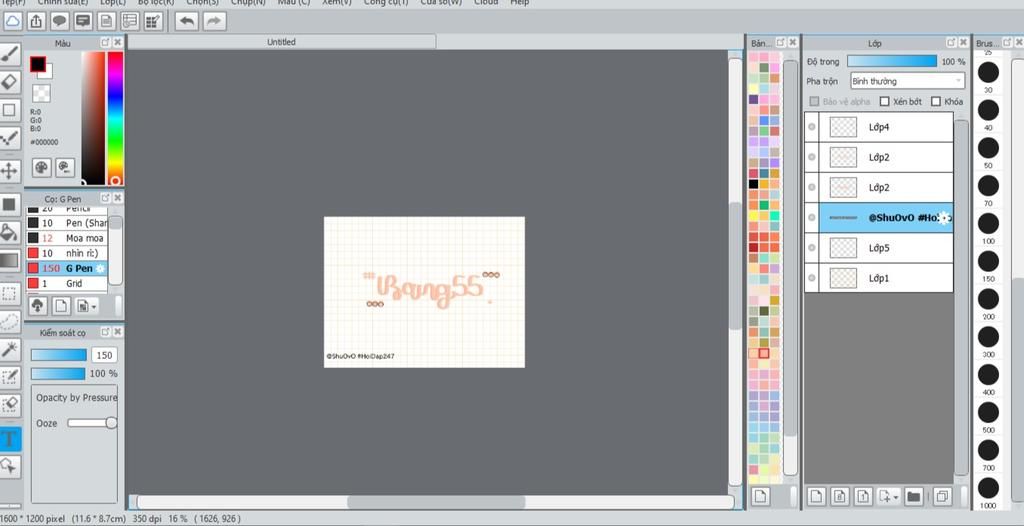Pick the black swatch in palette panel

coord(754,184)
